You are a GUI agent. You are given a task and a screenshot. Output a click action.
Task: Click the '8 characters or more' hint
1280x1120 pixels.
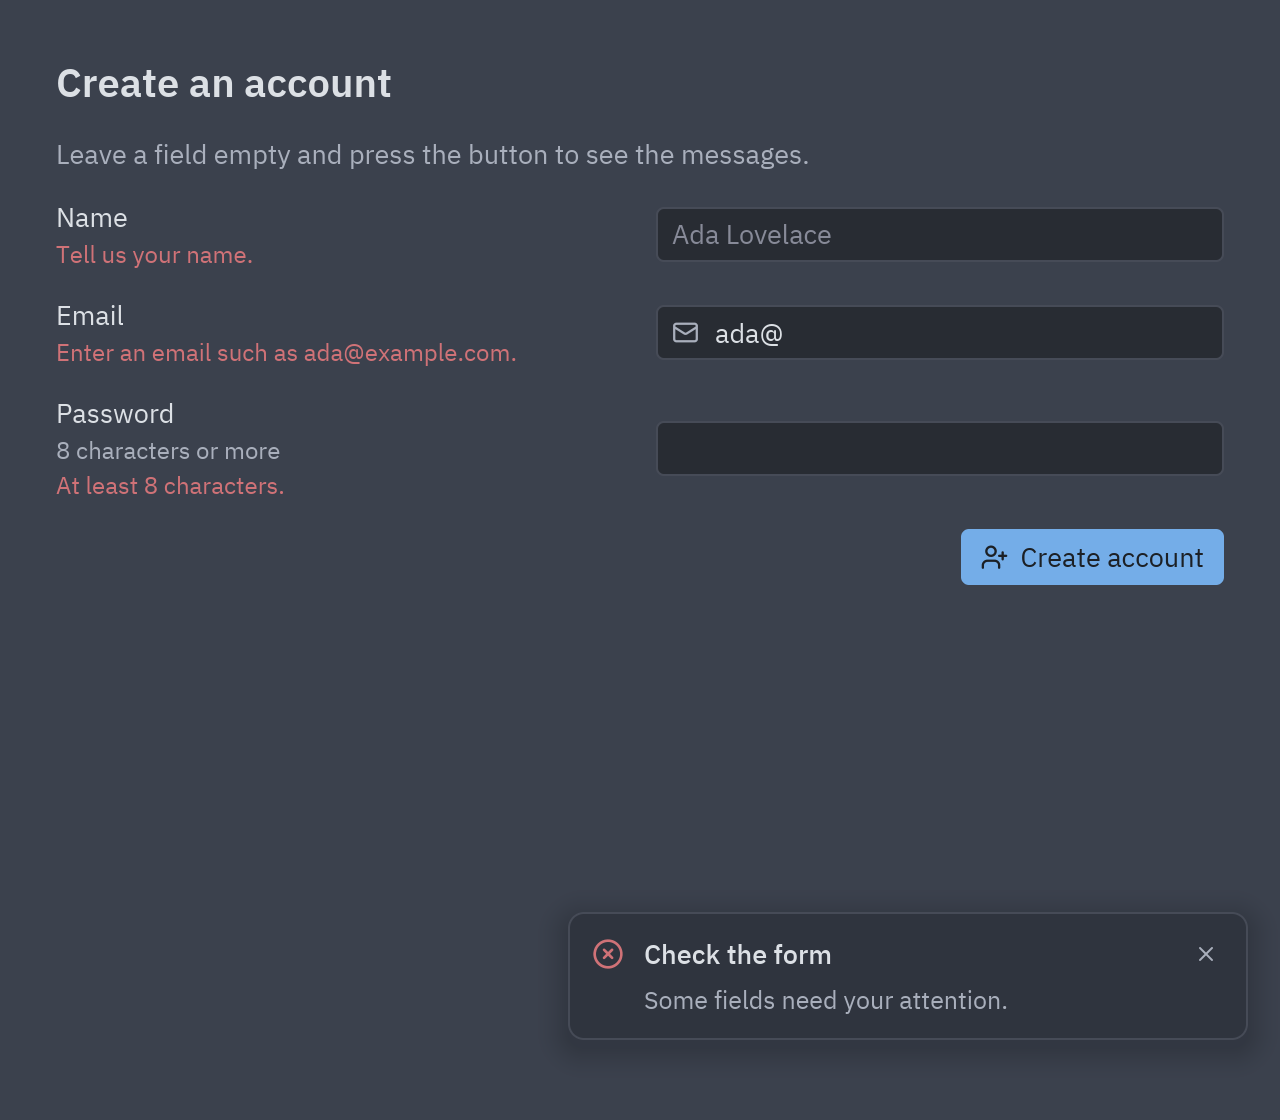coord(168,451)
